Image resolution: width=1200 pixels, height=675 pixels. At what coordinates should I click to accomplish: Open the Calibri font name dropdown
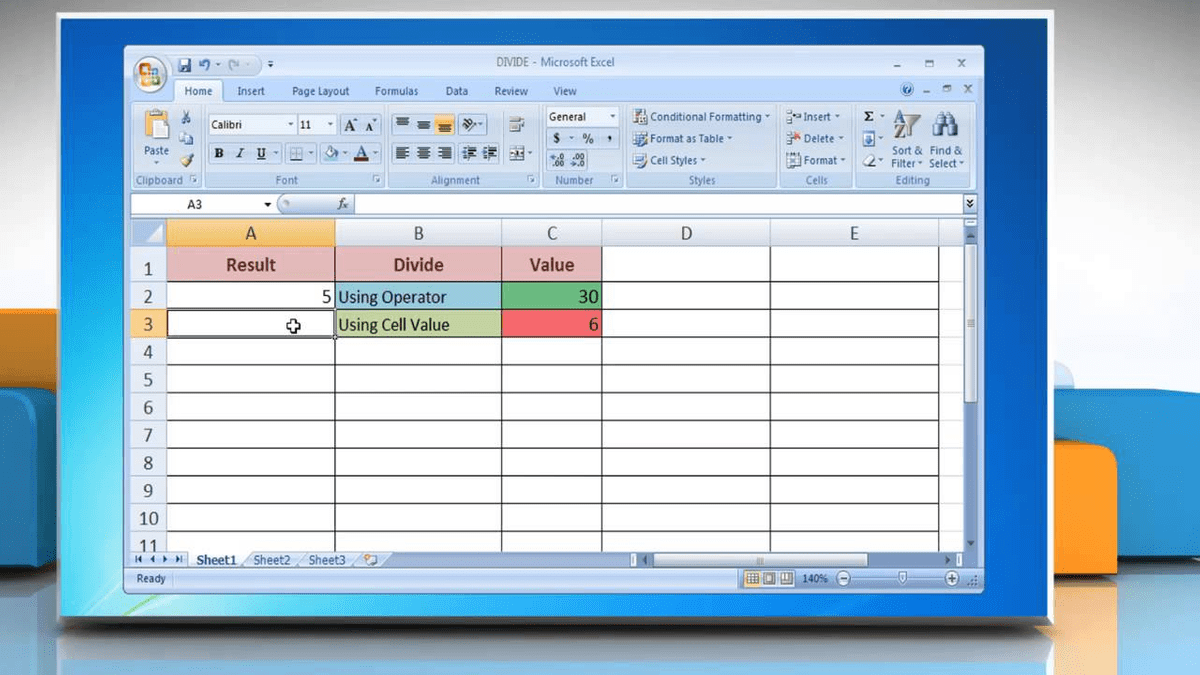coord(291,125)
